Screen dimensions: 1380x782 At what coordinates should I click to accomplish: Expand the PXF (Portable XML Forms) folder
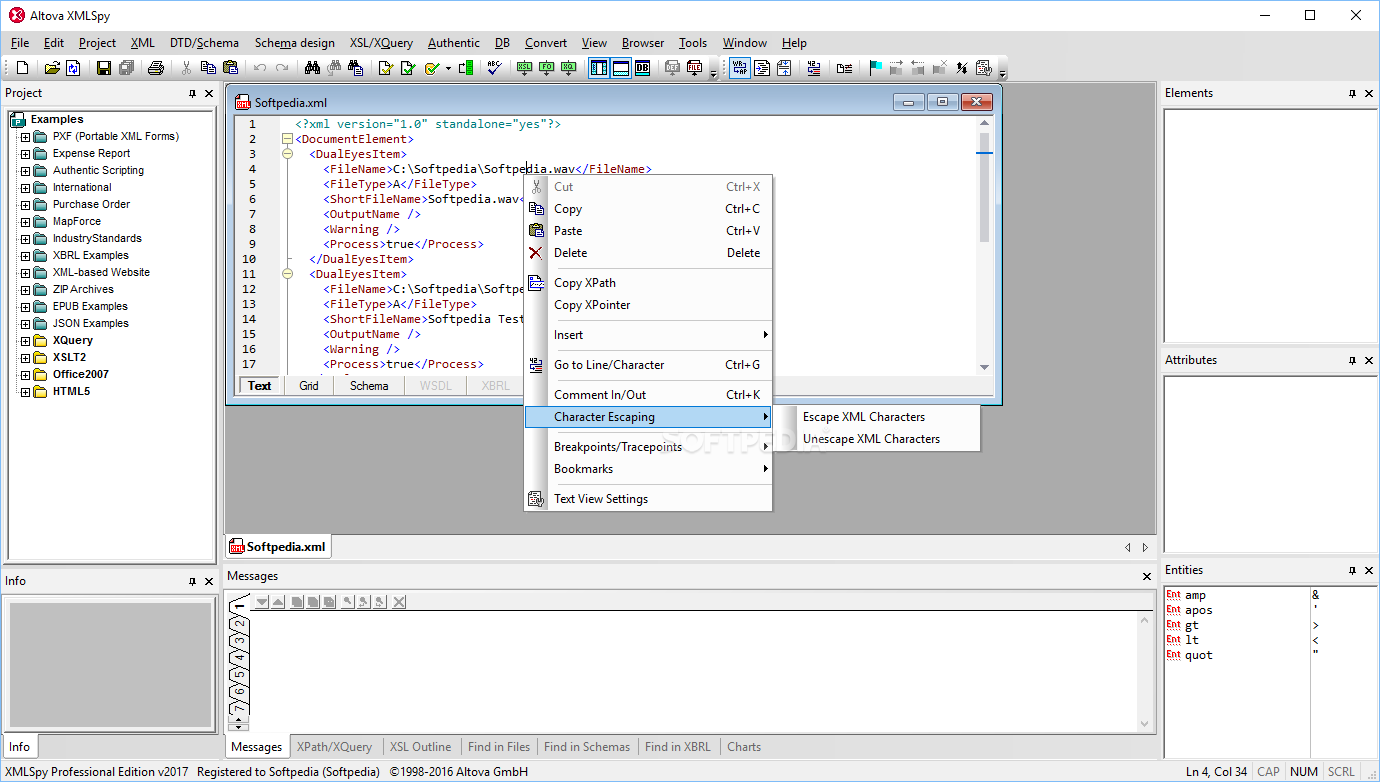click(x=26, y=137)
